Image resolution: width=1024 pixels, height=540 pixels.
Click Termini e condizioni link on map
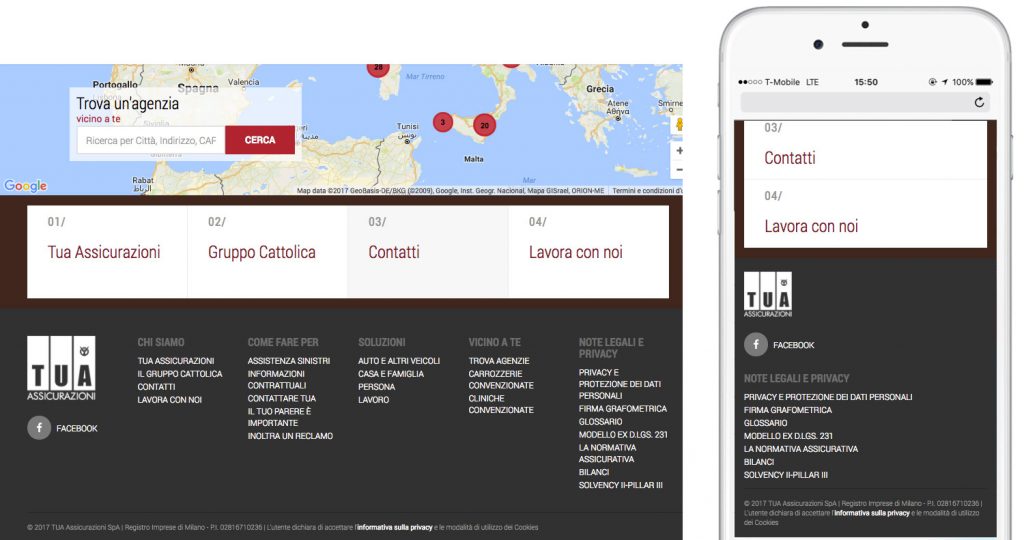pyautogui.click(x=647, y=191)
